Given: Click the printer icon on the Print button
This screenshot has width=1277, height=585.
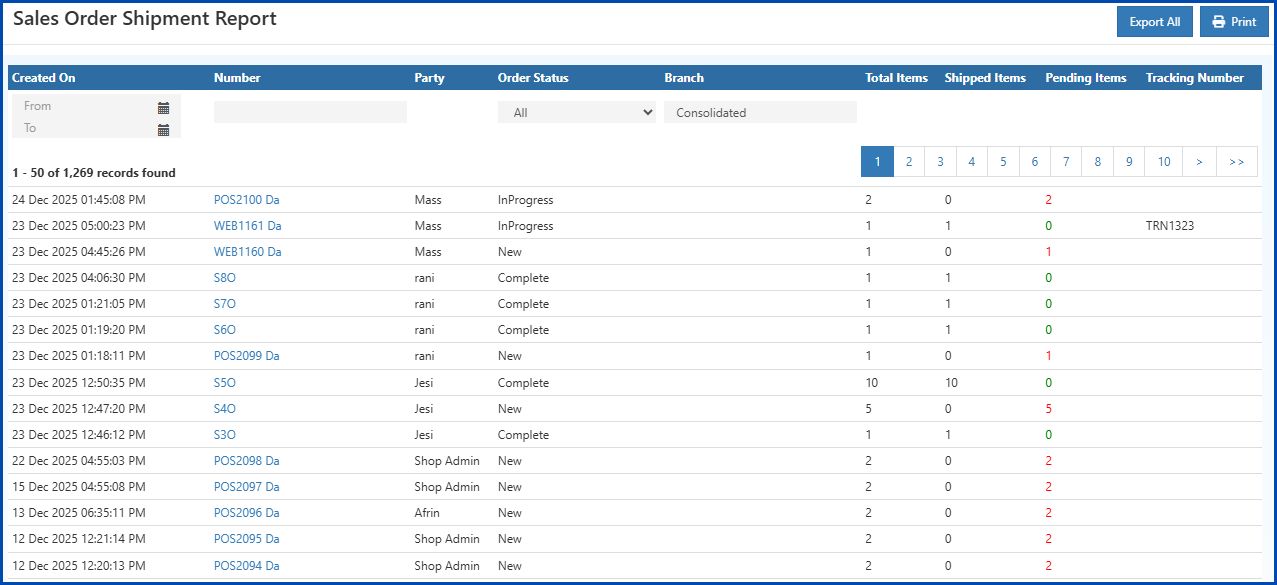Looking at the screenshot, I should click(x=1218, y=21).
